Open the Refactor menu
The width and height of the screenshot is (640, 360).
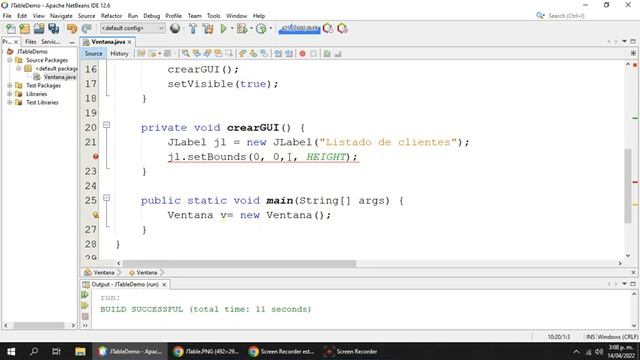click(x=111, y=16)
